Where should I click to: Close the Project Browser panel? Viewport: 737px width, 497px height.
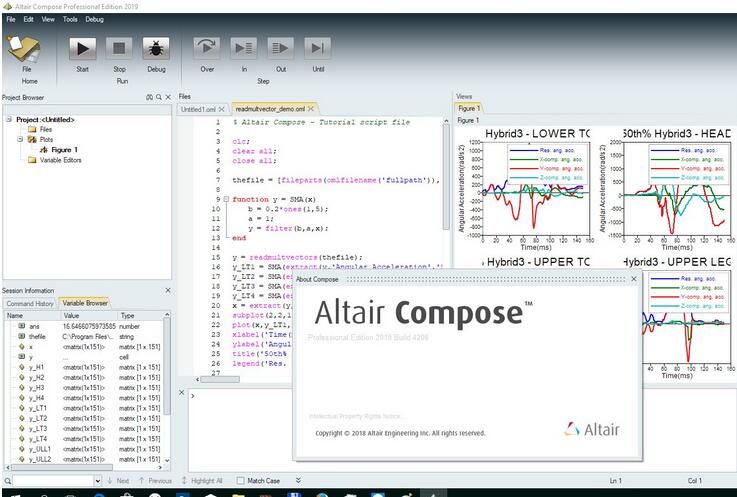[x=168, y=97]
